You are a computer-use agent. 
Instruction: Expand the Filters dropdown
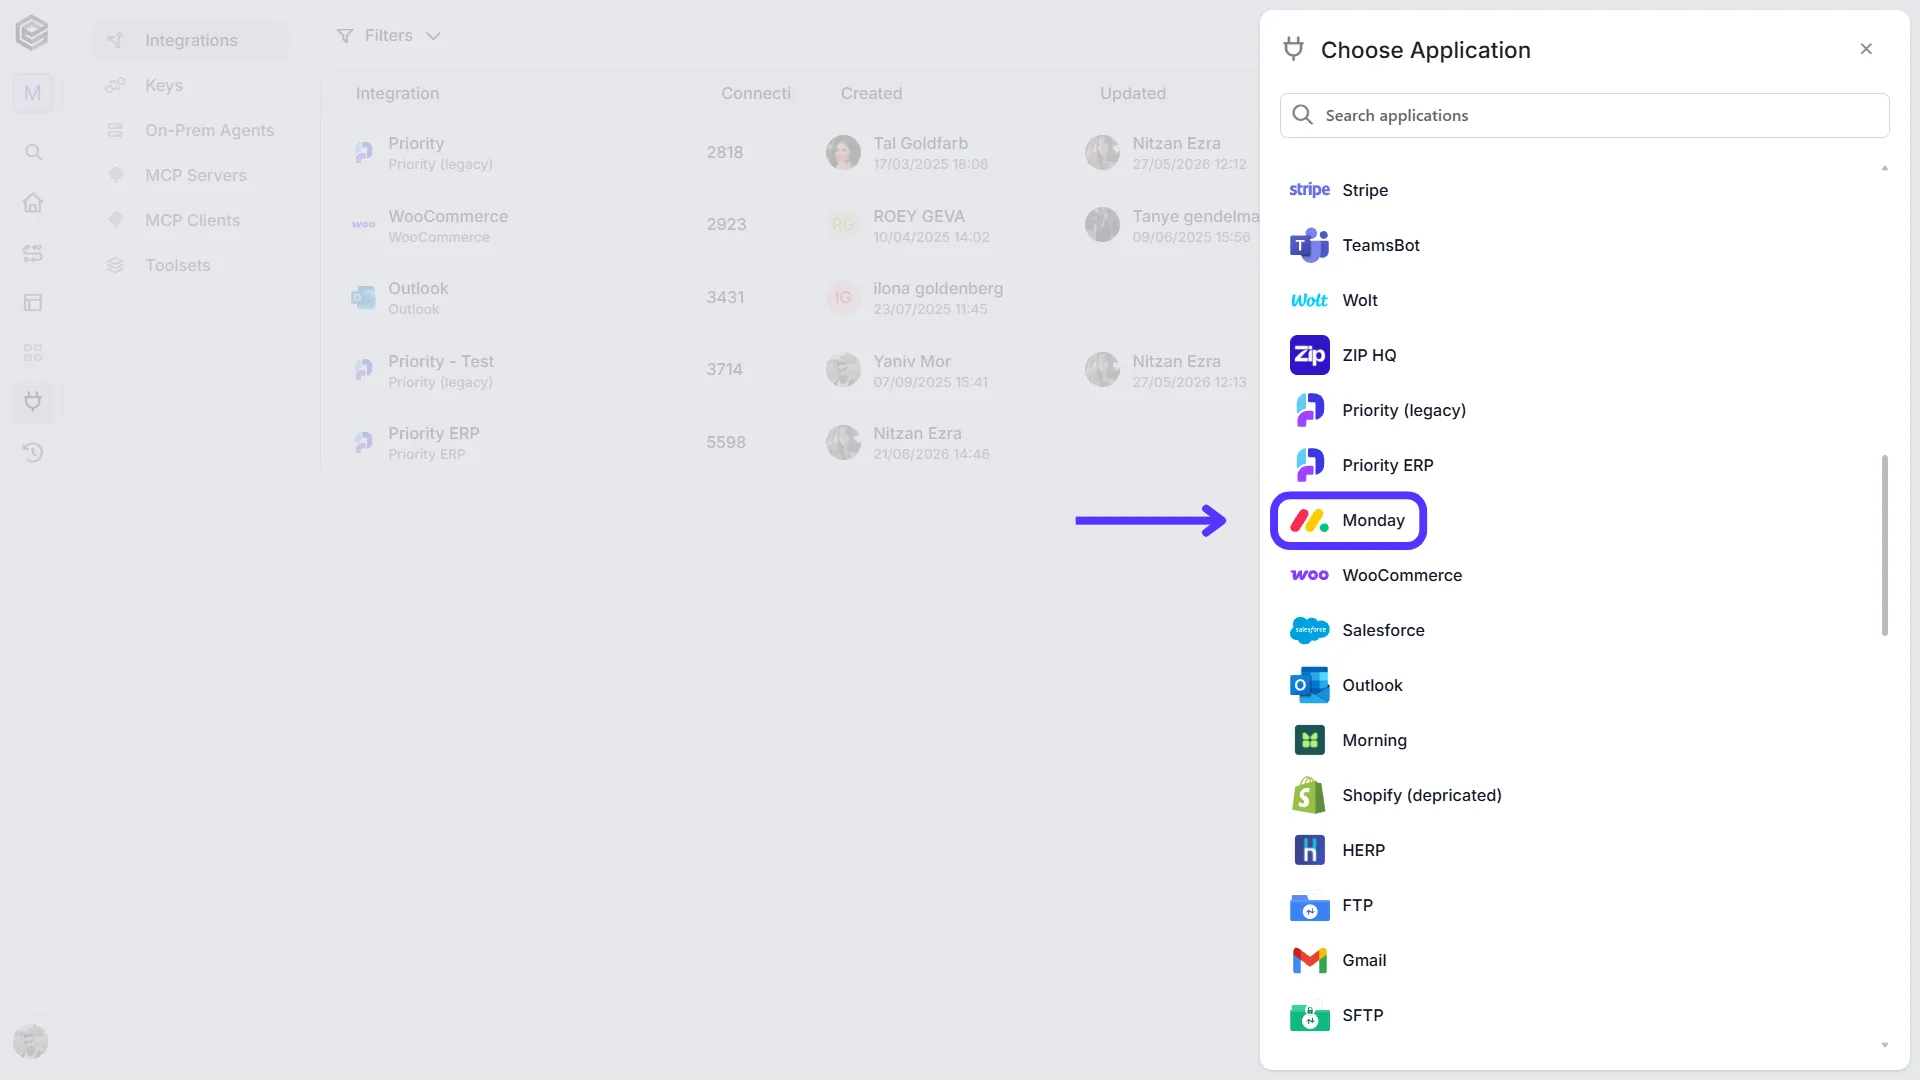coord(389,36)
